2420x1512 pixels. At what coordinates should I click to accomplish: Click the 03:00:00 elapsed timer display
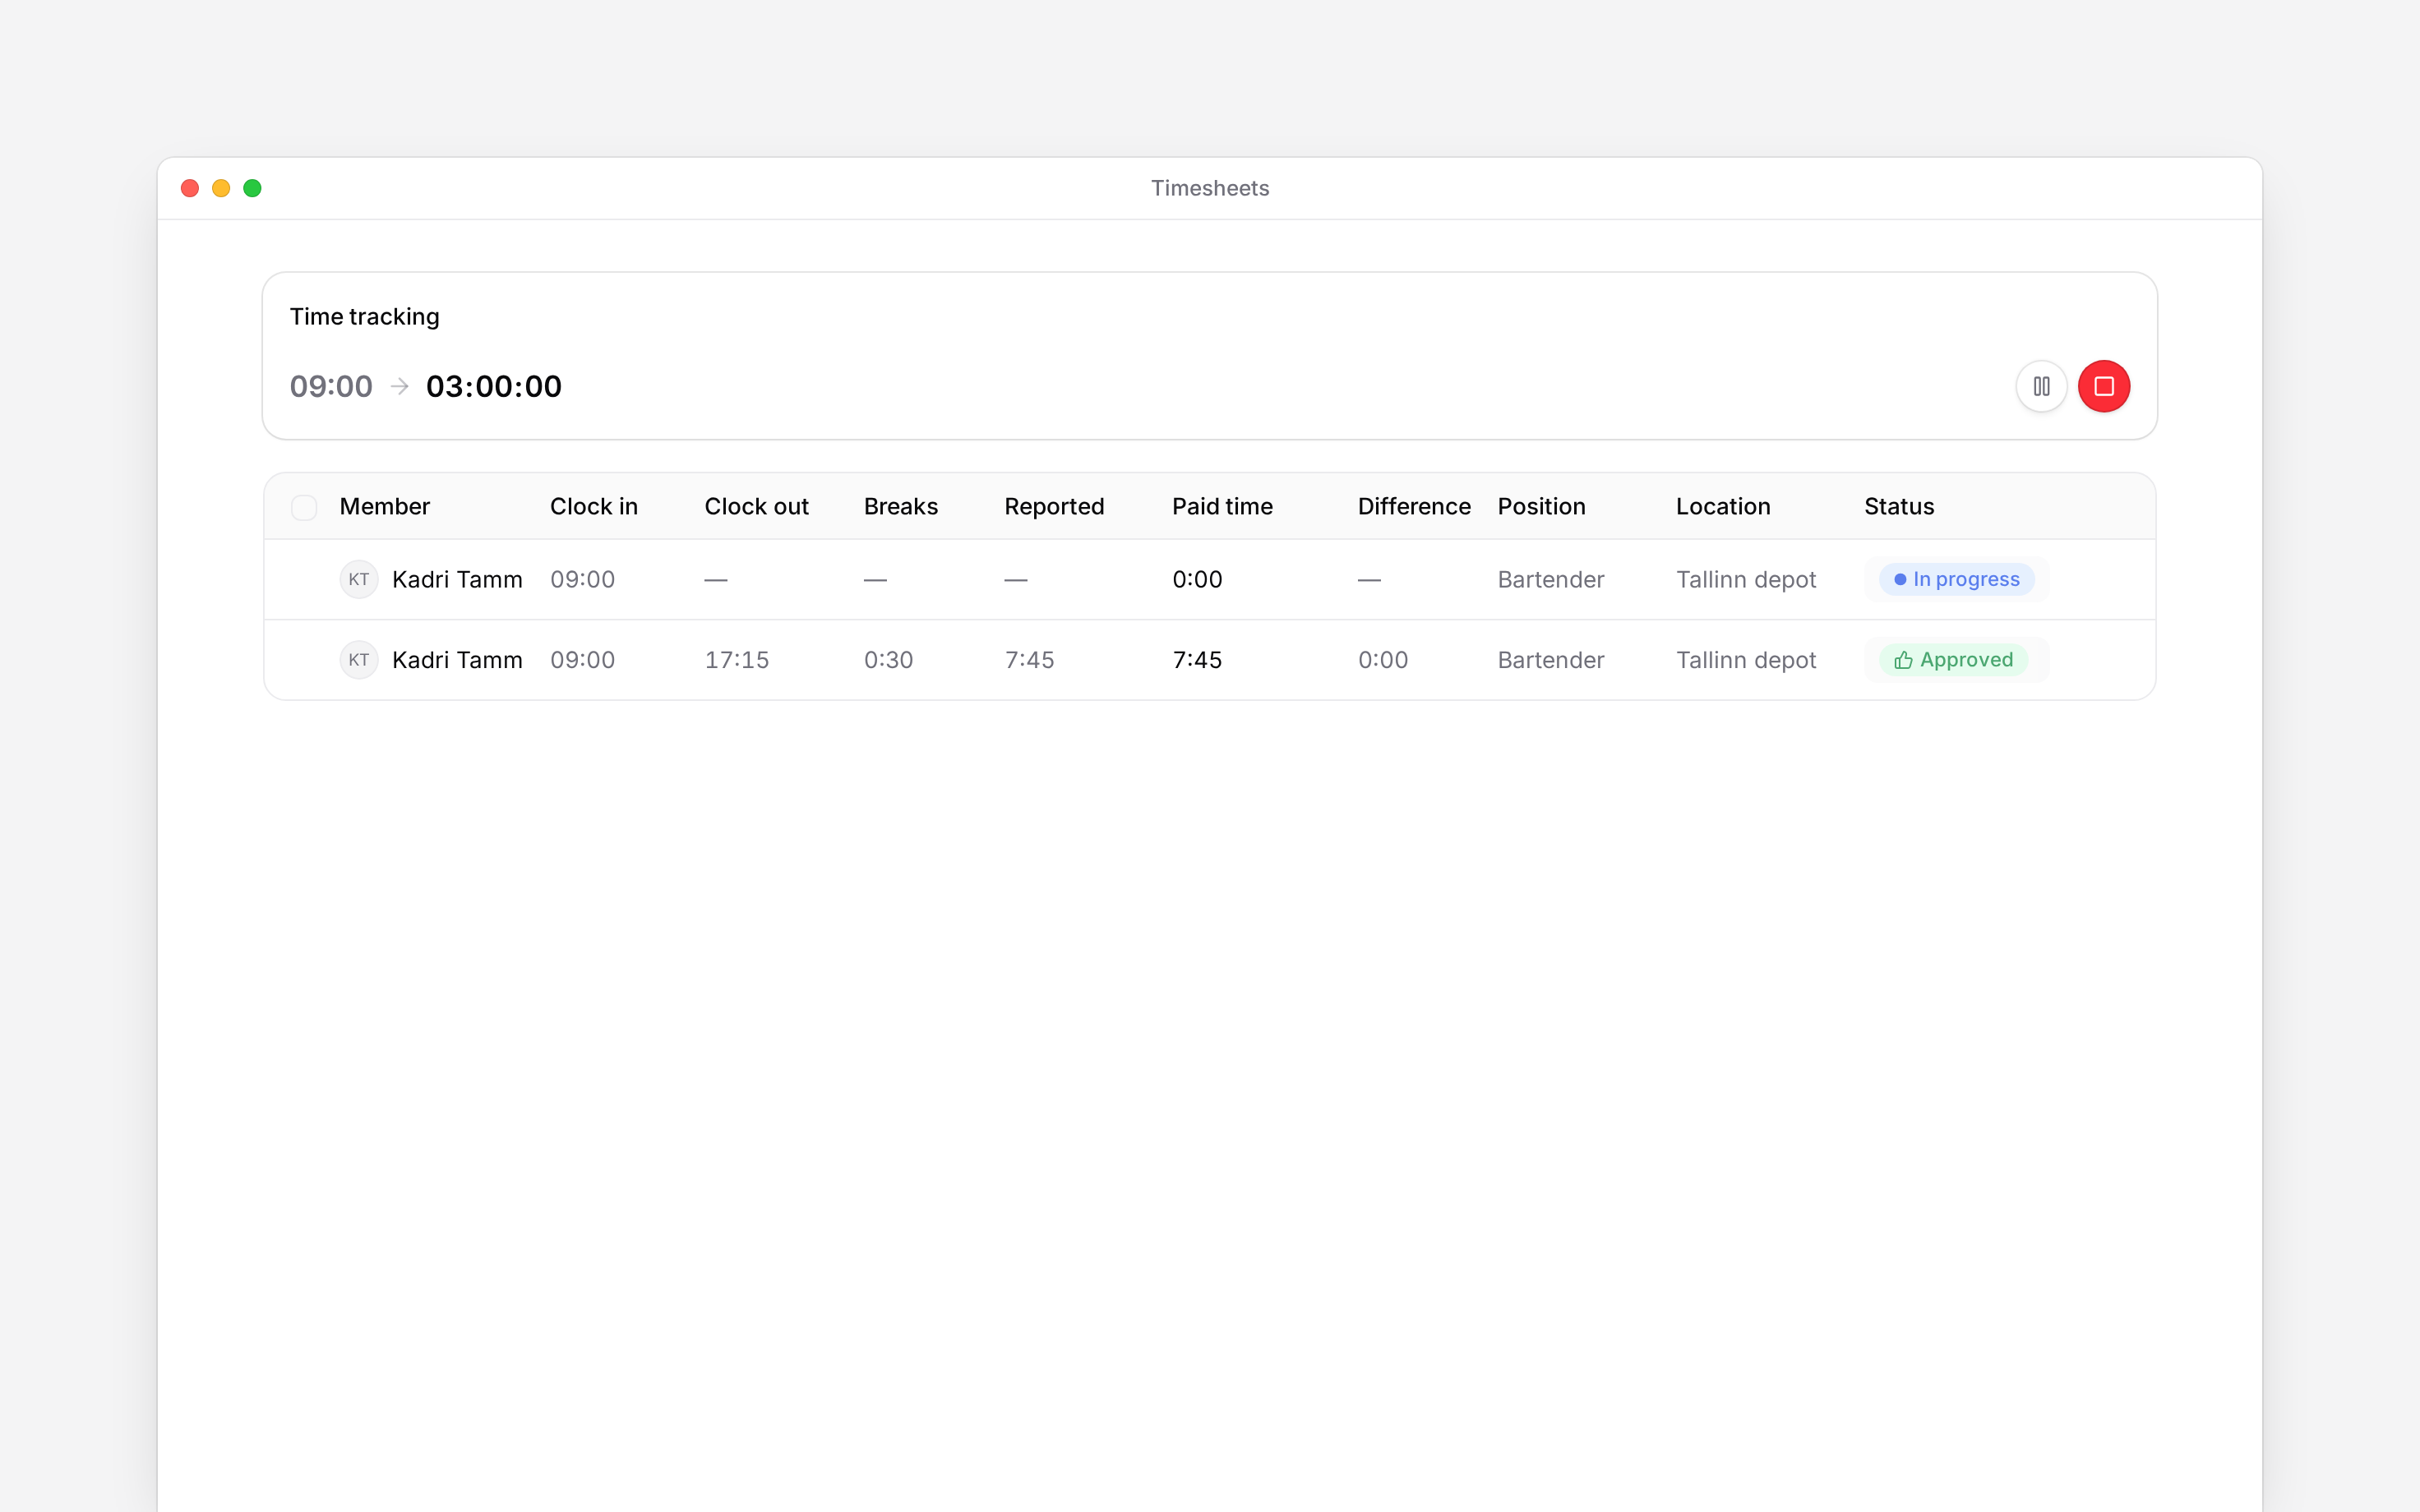[494, 386]
